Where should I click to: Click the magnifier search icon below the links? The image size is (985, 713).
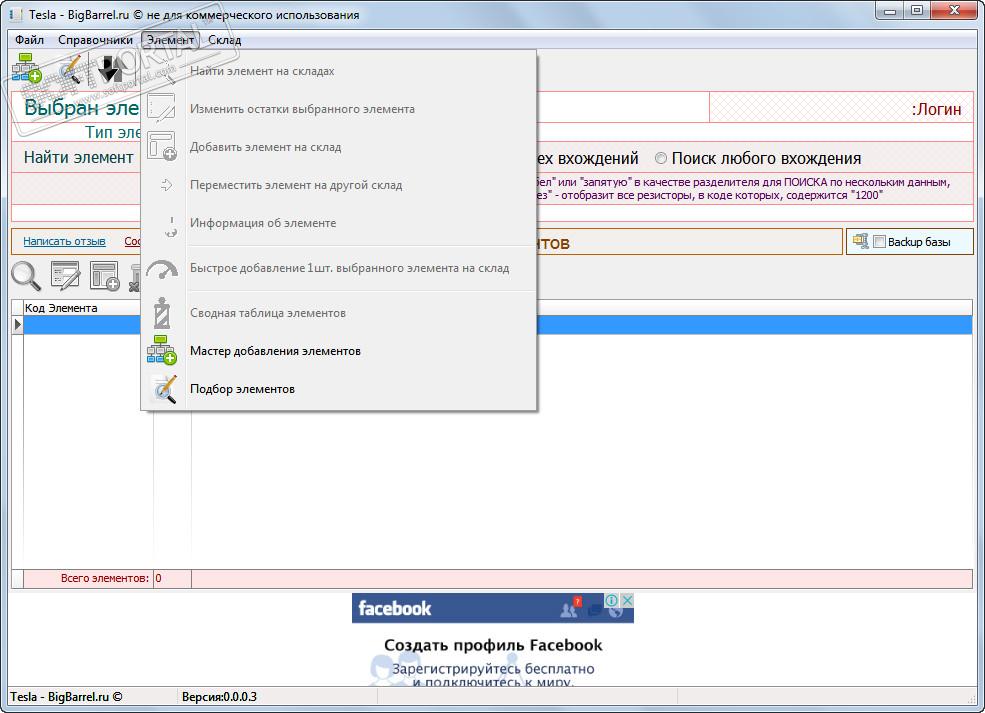coord(26,276)
